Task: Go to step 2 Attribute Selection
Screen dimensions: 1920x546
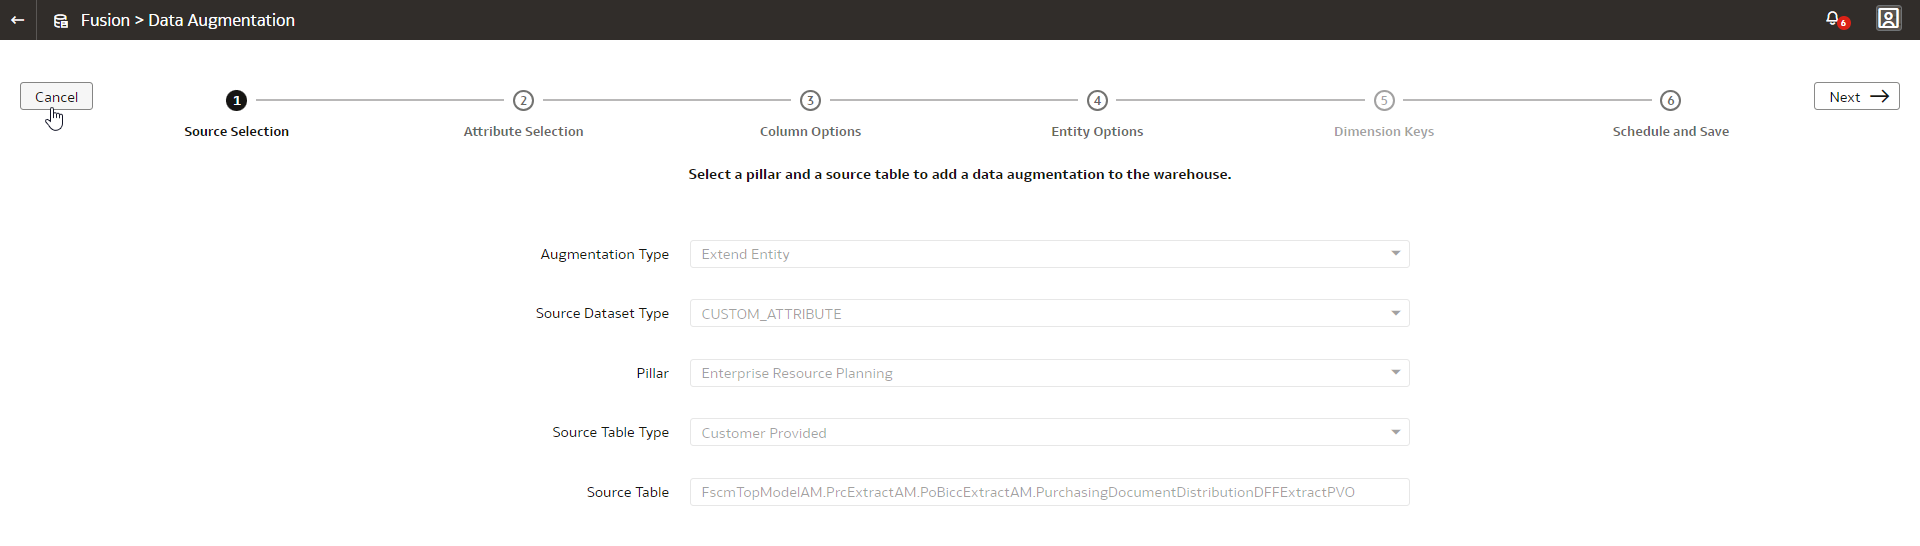Action: point(523,100)
